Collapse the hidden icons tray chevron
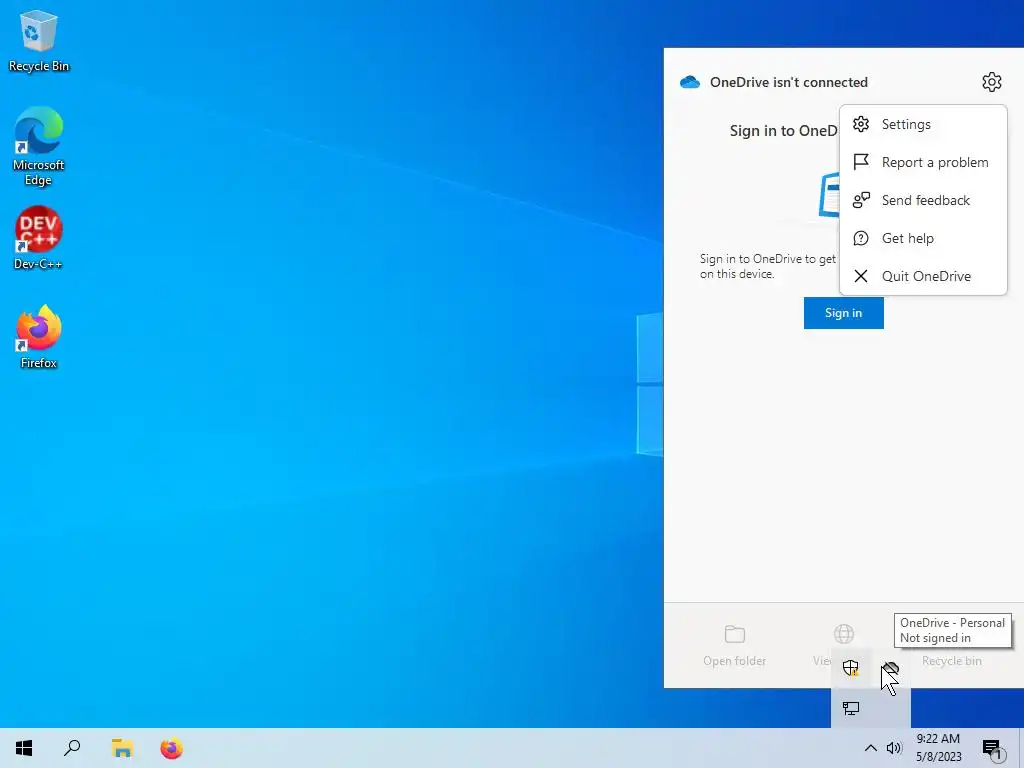1024x768 pixels. pyautogui.click(x=871, y=748)
